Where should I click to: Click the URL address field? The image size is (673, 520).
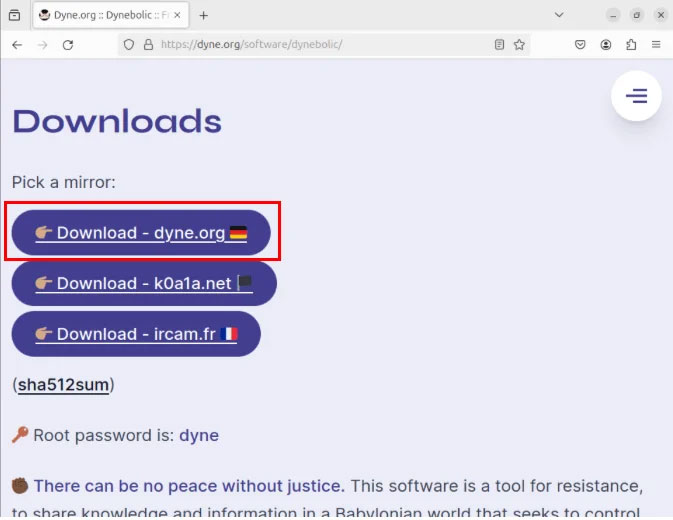pyautogui.click(x=326, y=44)
